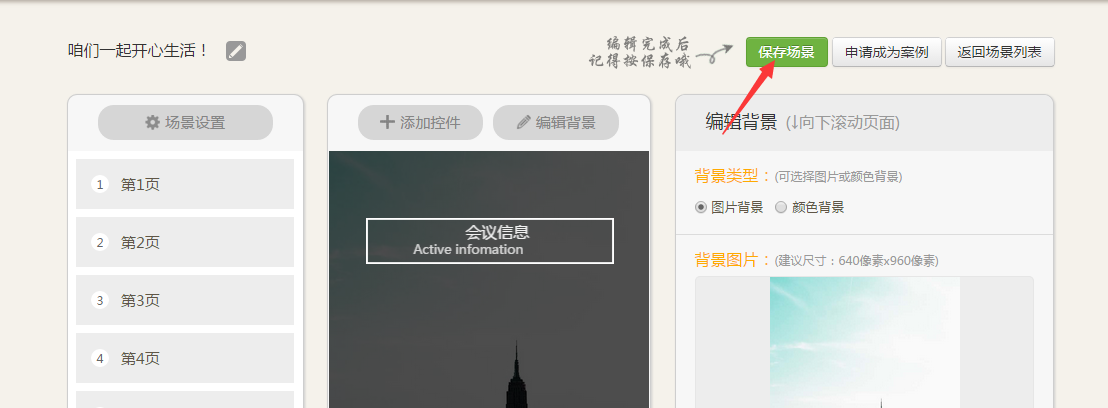Open 场景设置 scene settings
This screenshot has width=1108, height=408.
pos(185,122)
